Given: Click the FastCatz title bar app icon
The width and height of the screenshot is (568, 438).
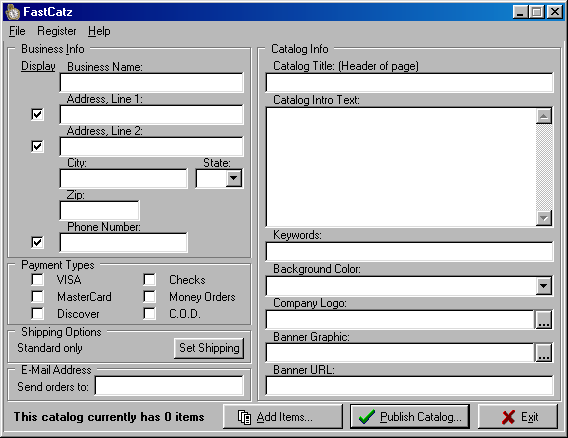Looking at the screenshot, I should pyautogui.click(x=13, y=12).
